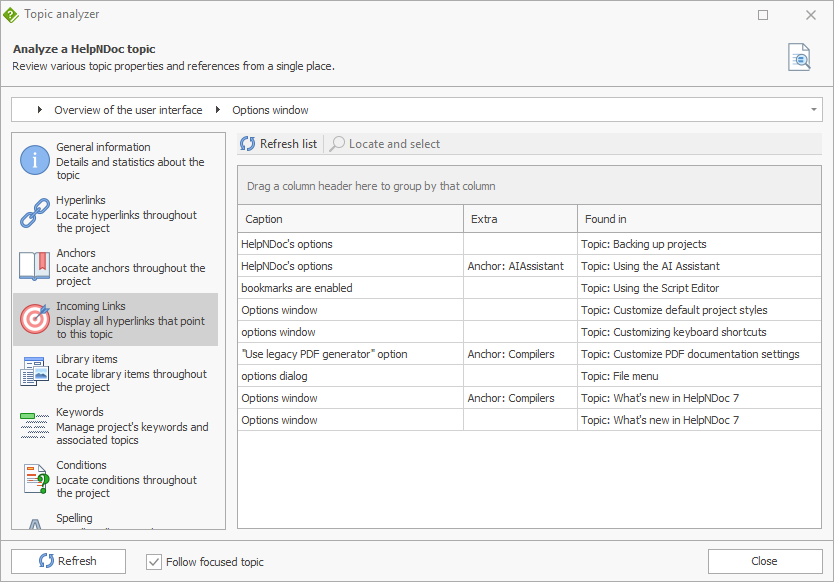Viewport: 834px width, 582px height.
Task: Open the Anchors book icon
Action: [x=35, y=267]
